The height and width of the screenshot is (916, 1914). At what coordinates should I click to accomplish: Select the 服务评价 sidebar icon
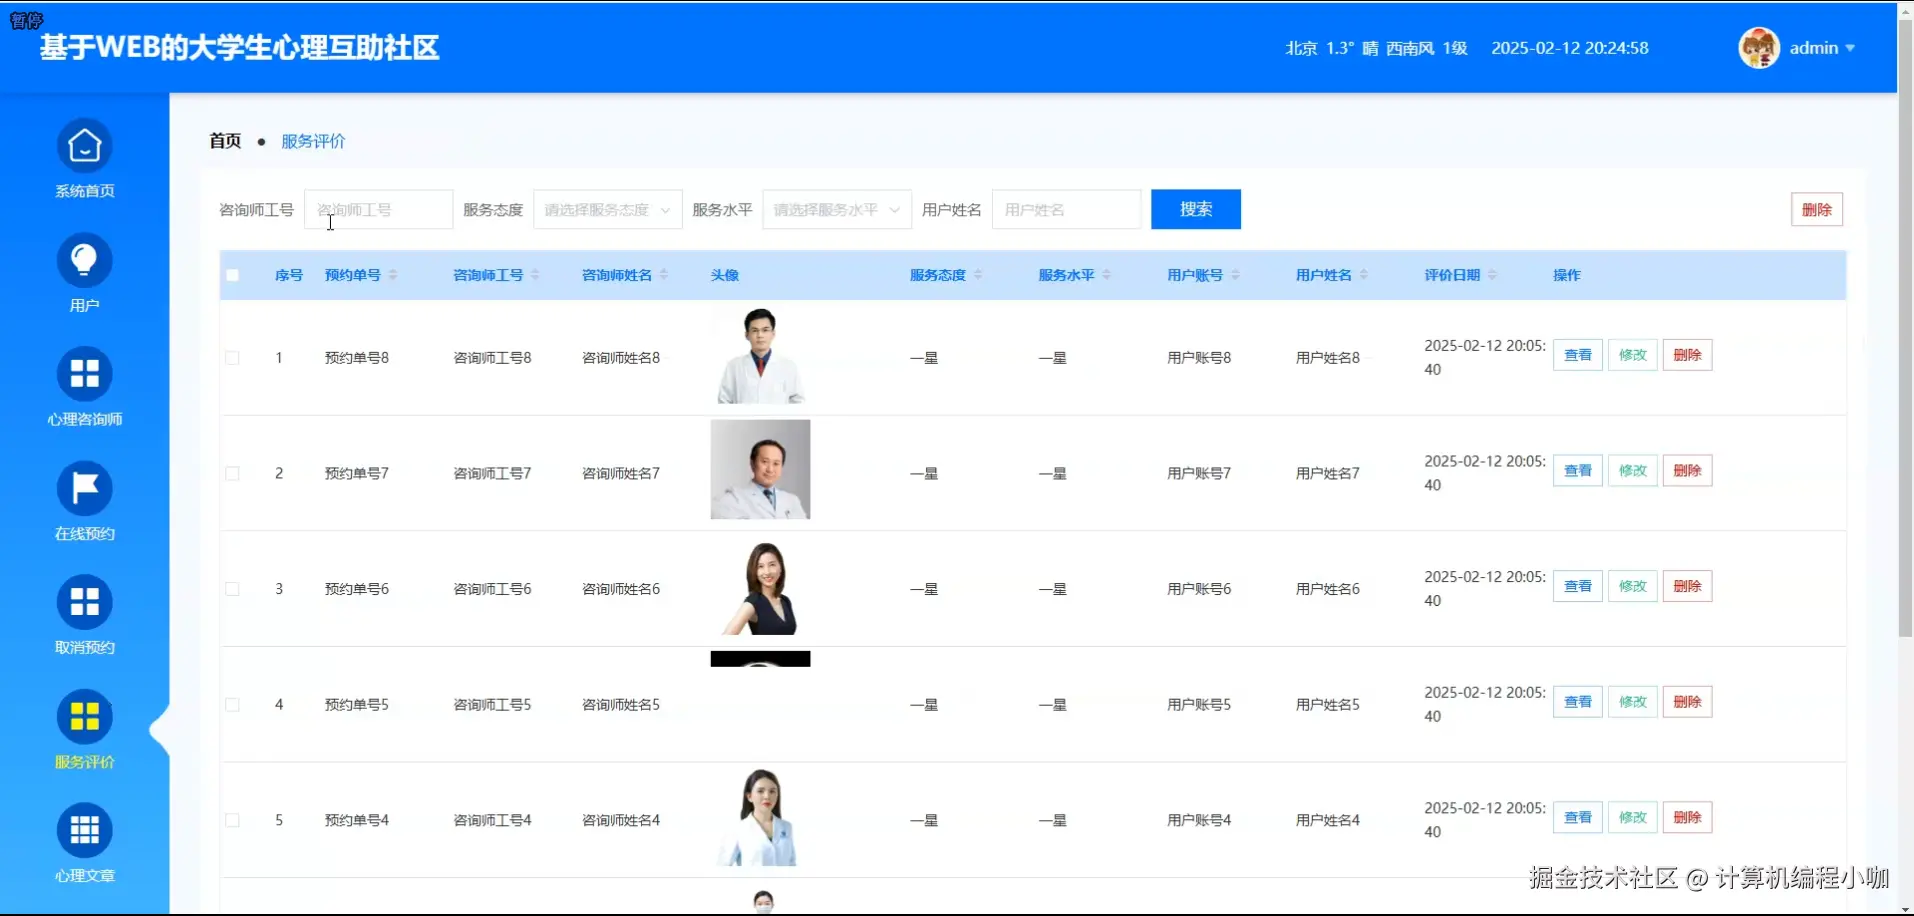(x=84, y=716)
